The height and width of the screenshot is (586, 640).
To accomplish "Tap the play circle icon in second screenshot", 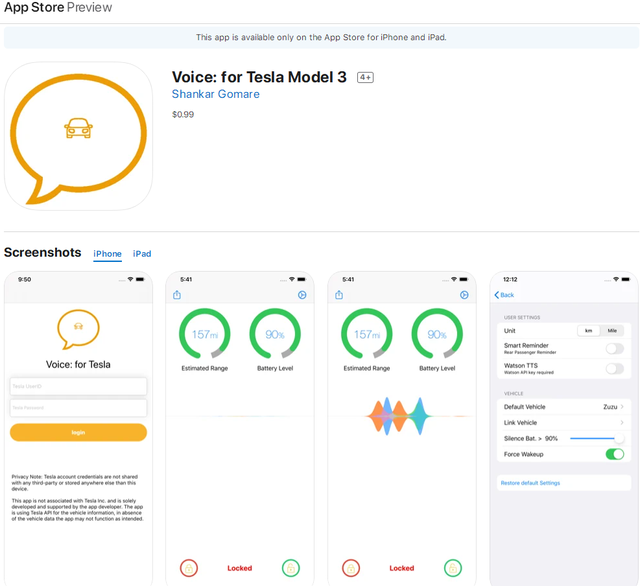I will tap(302, 295).
